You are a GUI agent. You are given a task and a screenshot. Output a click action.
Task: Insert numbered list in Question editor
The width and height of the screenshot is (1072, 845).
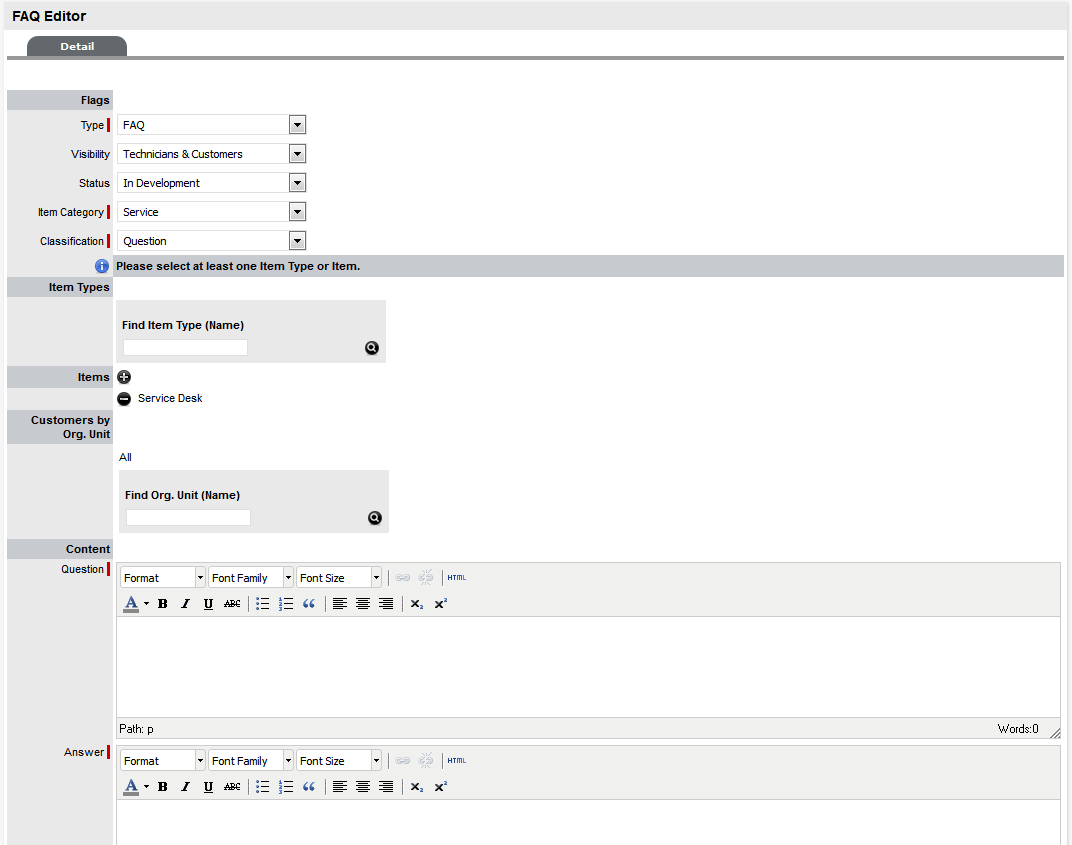[x=286, y=604]
